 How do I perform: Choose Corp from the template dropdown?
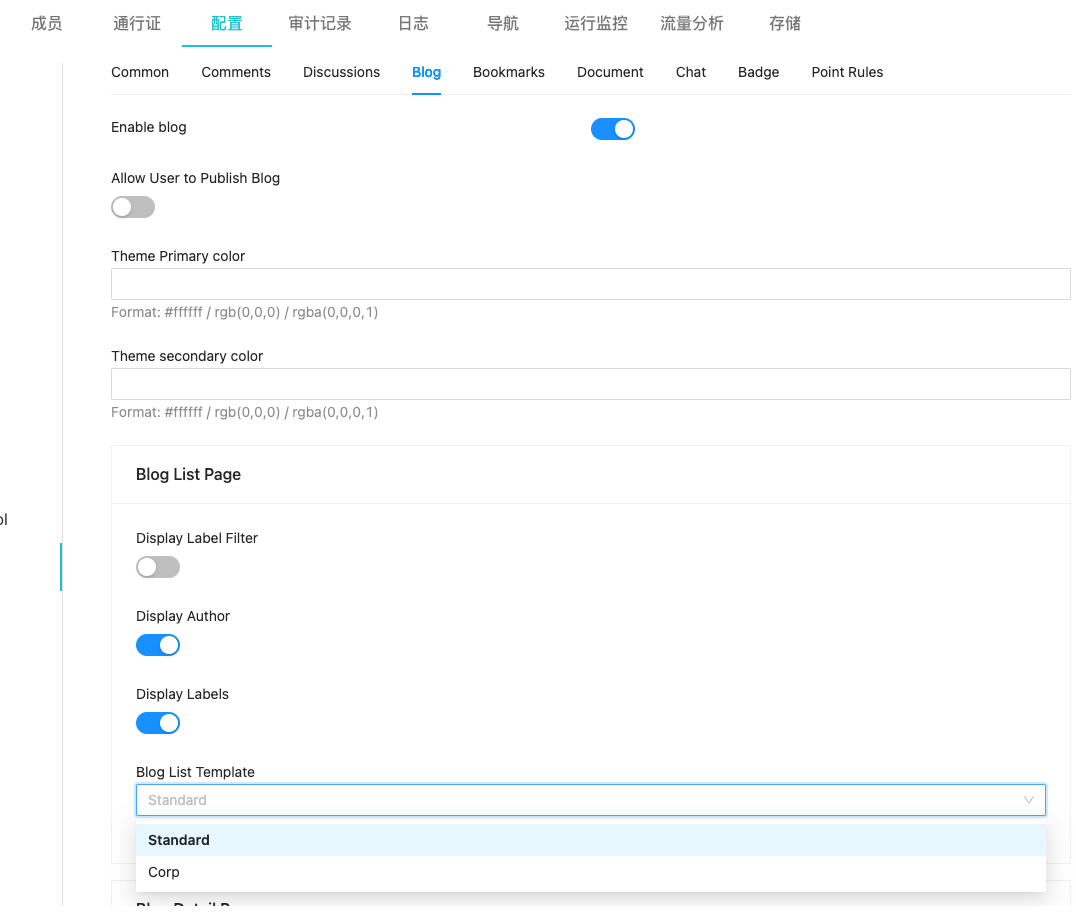point(164,872)
